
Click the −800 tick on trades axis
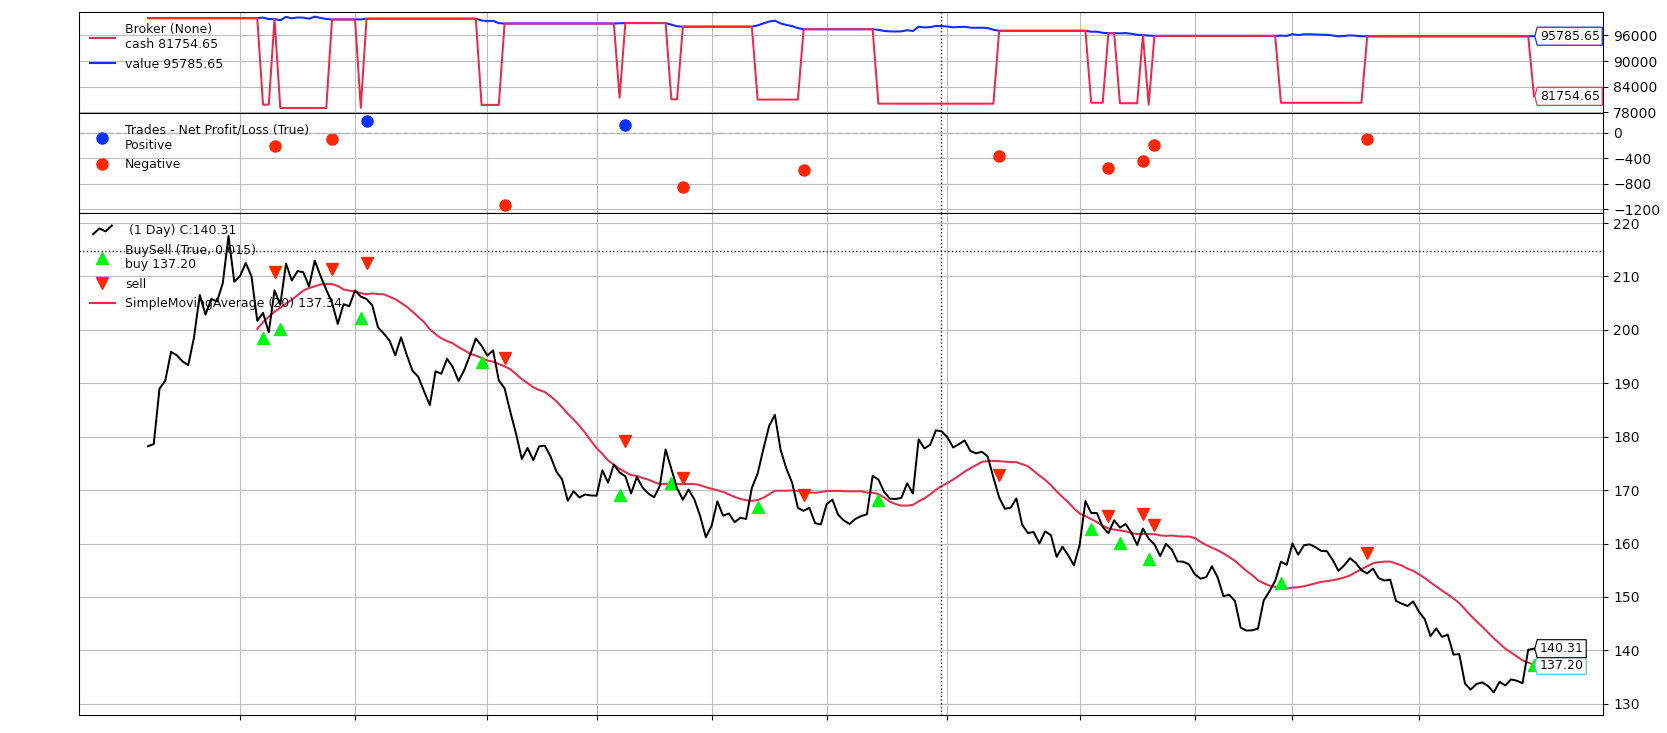pos(1631,184)
